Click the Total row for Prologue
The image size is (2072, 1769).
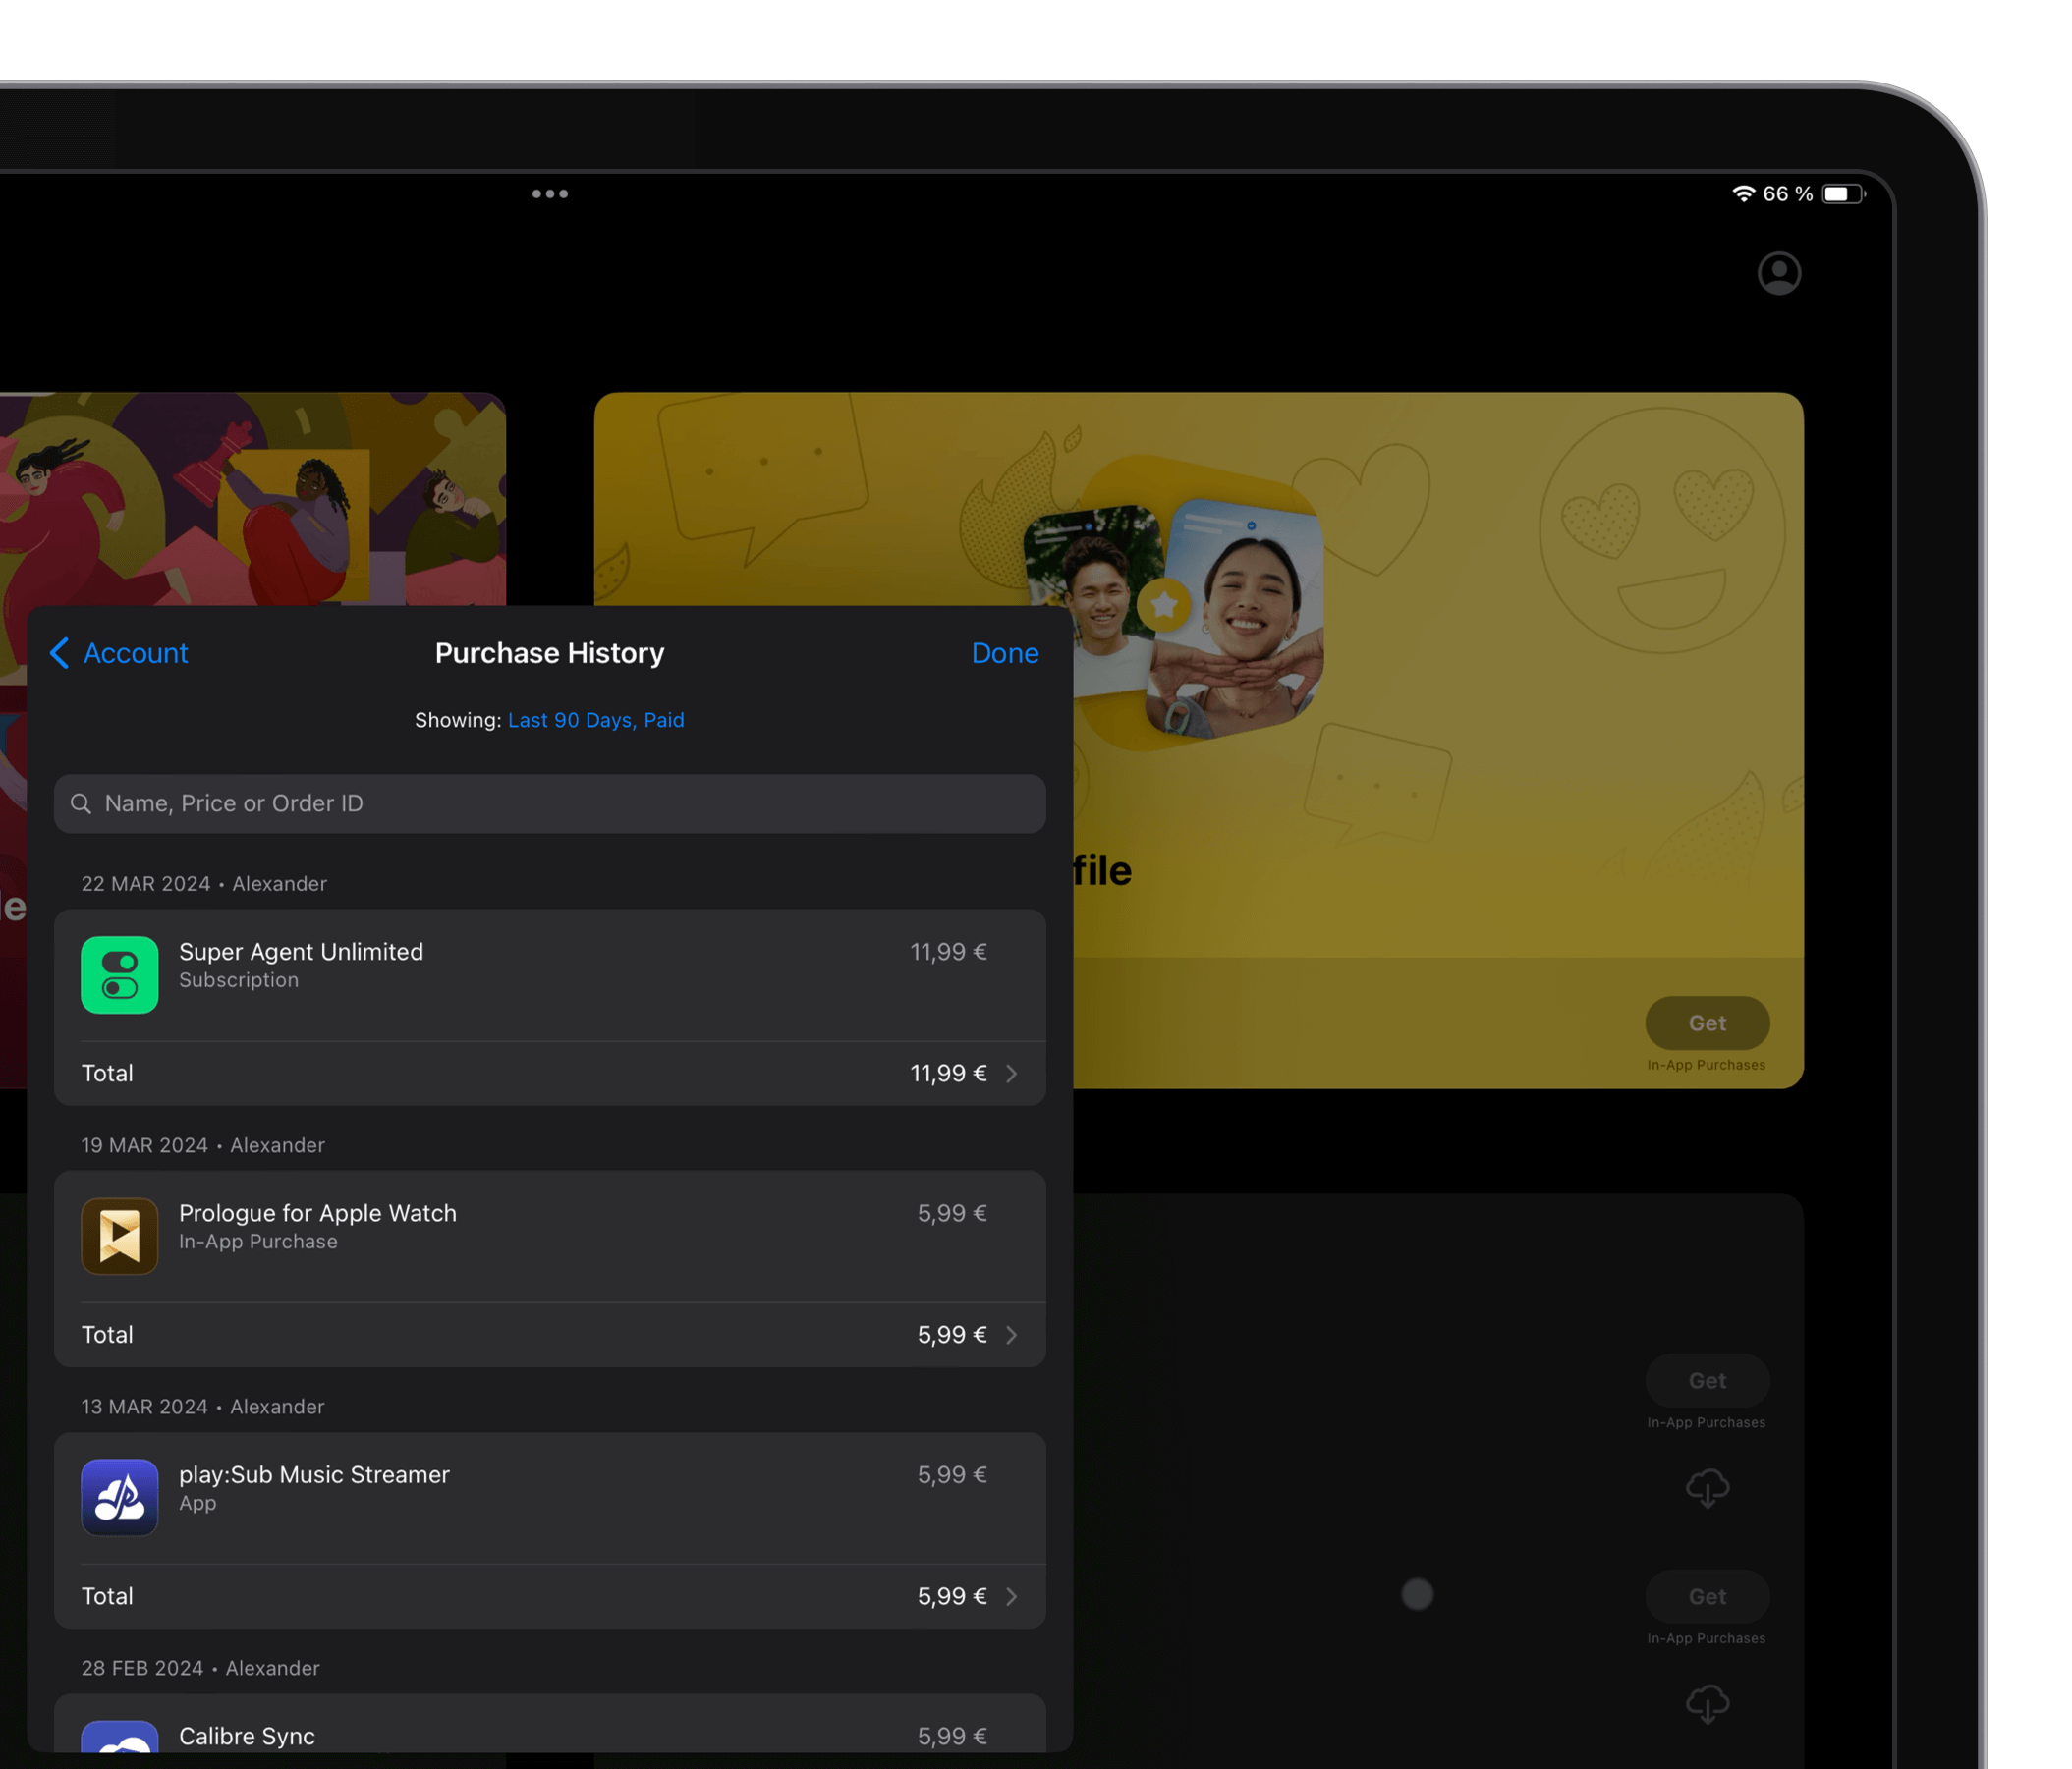549,1335
